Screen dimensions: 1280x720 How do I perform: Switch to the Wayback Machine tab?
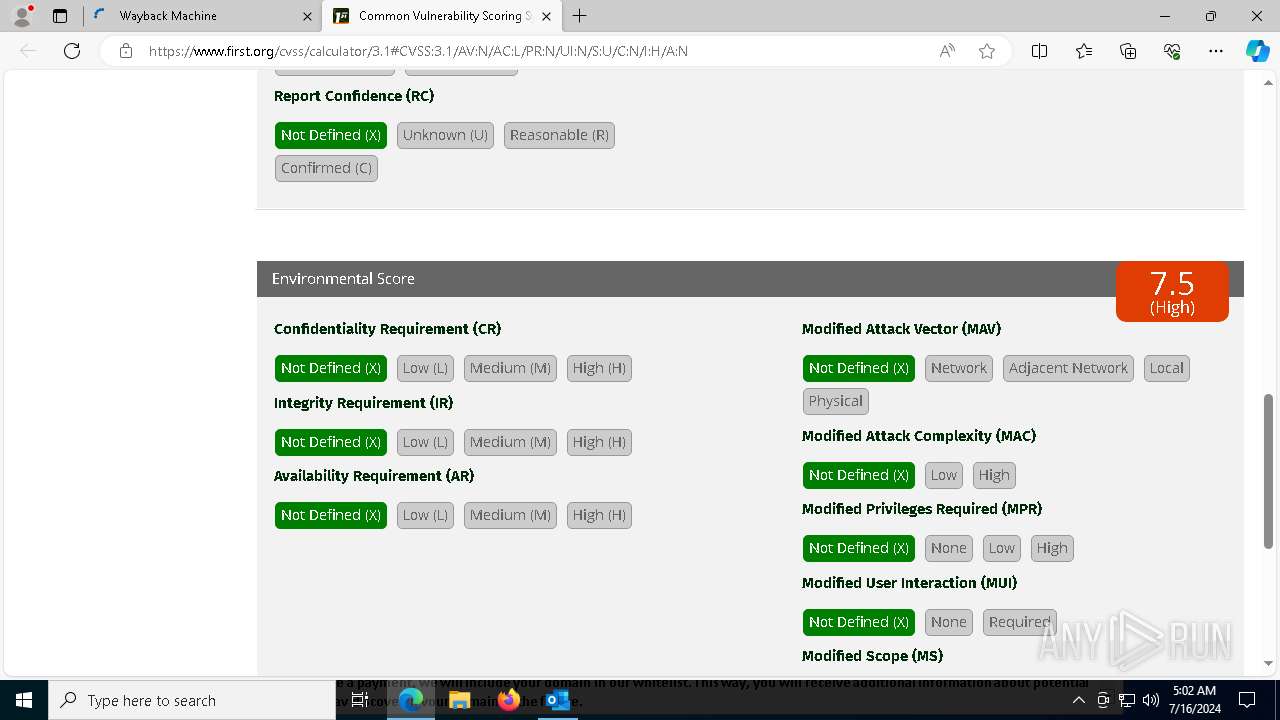coord(202,16)
